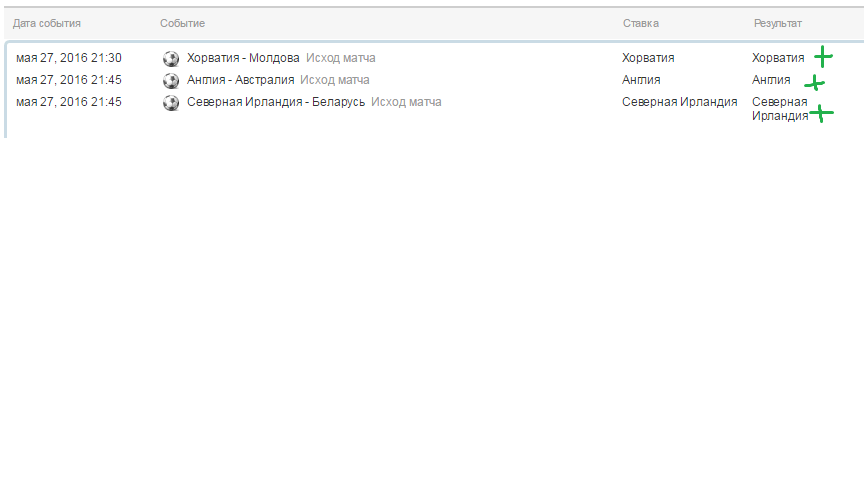Open the 'Северная Ирландия - Беларусь' event
This screenshot has width=864, height=483.
[276, 102]
